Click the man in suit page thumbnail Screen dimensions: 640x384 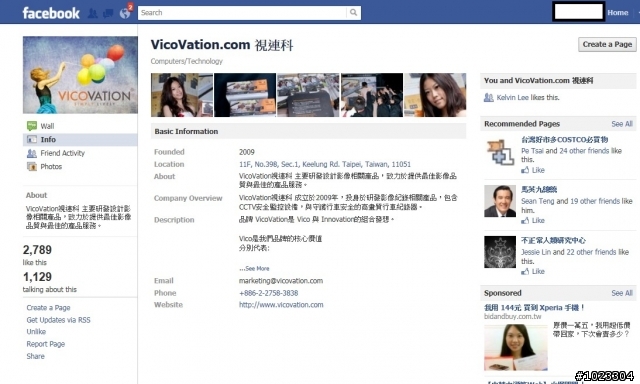point(500,201)
